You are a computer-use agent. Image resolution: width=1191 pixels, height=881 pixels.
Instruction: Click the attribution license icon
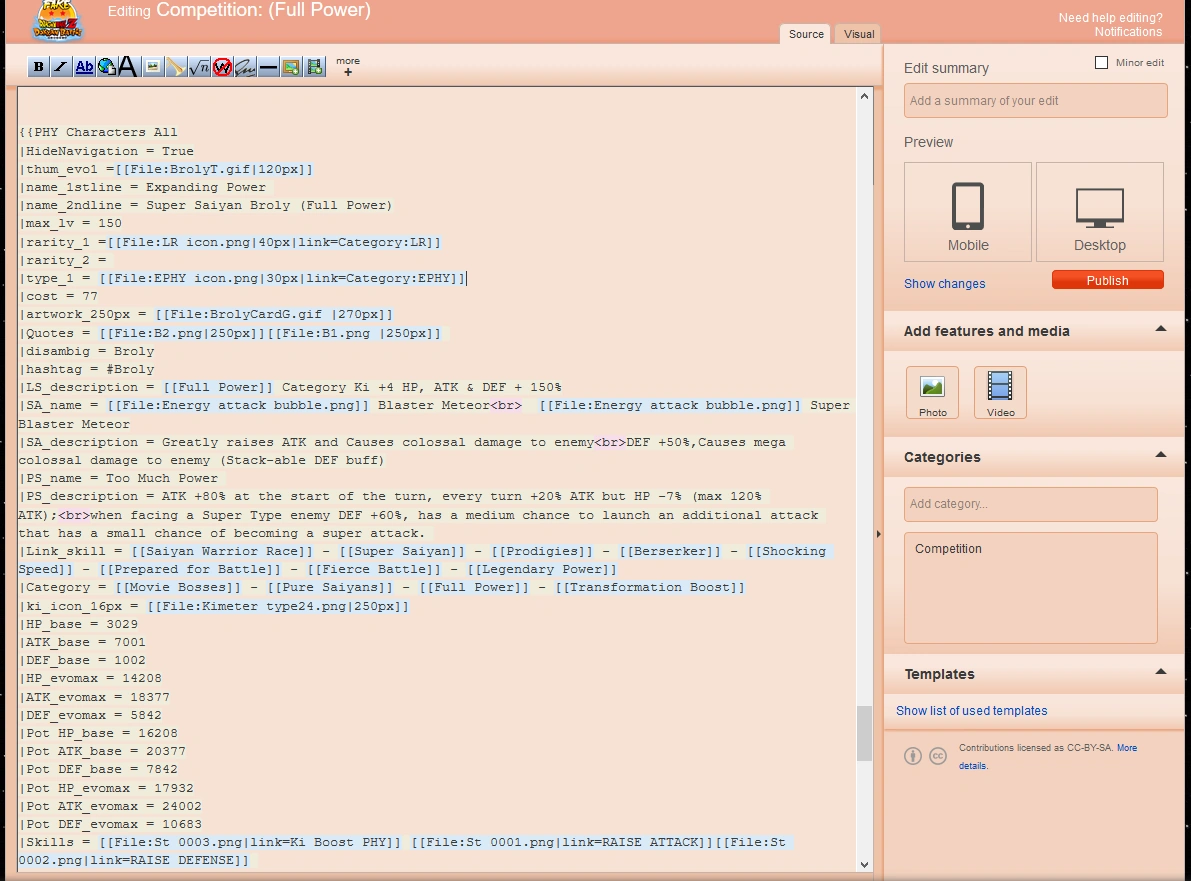(913, 756)
